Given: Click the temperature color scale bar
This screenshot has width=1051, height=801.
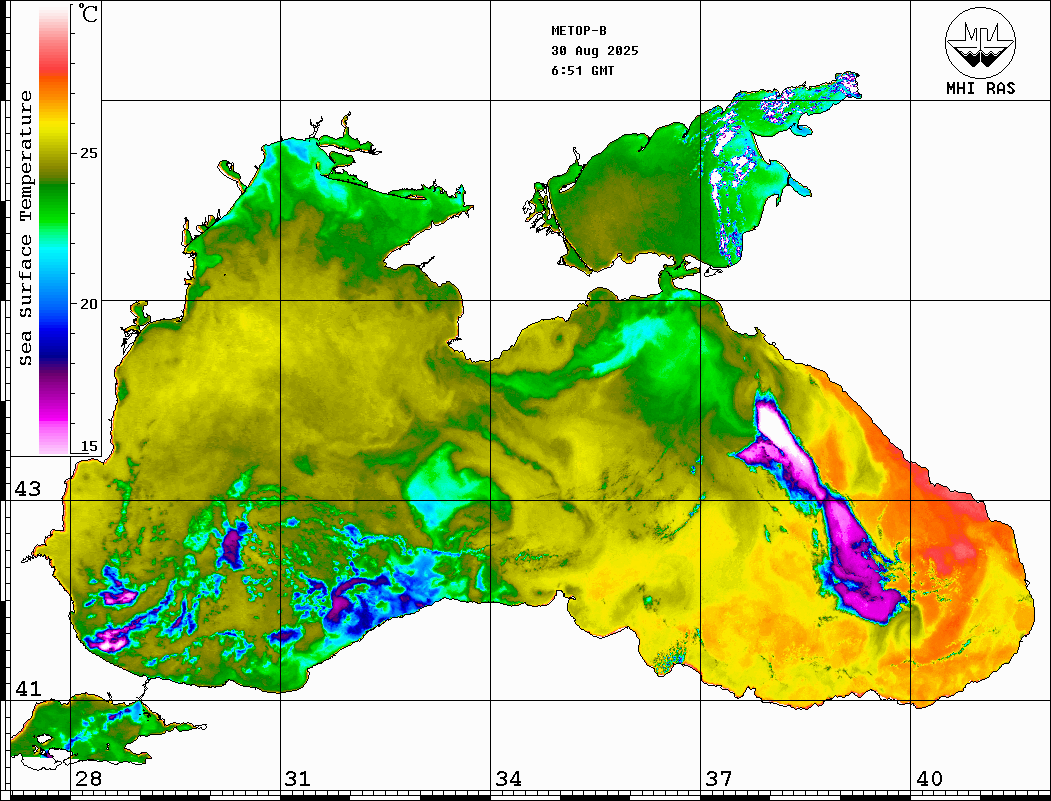Looking at the screenshot, I should coord(54,230).
